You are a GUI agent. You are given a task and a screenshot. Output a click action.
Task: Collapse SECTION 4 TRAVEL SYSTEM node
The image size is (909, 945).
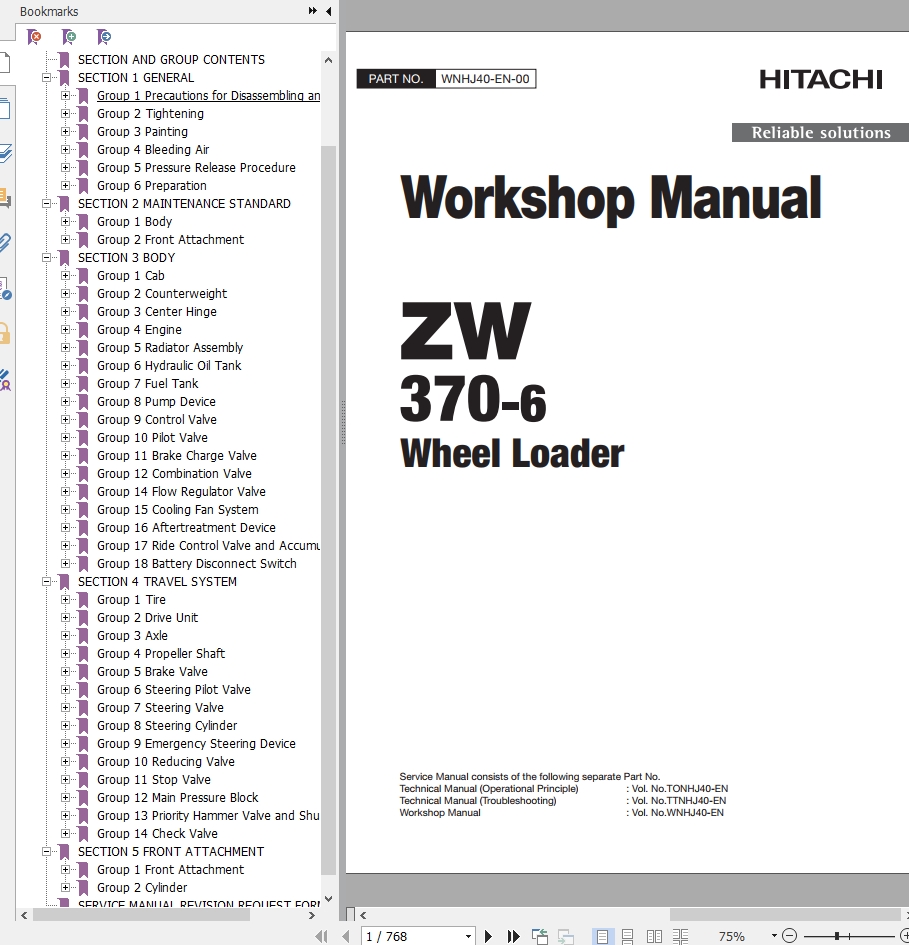tap(46, 582)
